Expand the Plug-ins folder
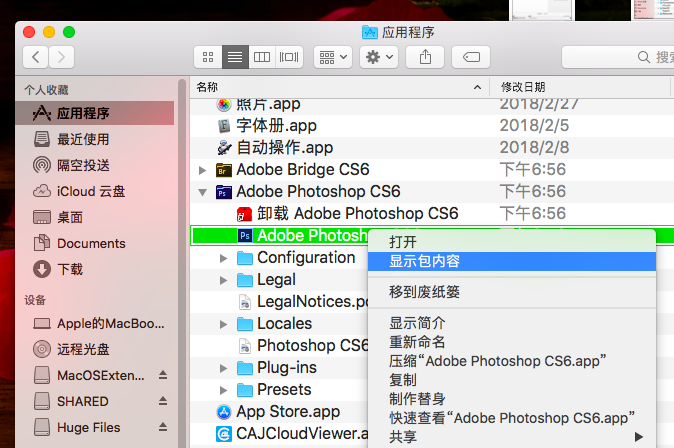Viewport: 674px width, 448px height. click(x=223, y=368)
